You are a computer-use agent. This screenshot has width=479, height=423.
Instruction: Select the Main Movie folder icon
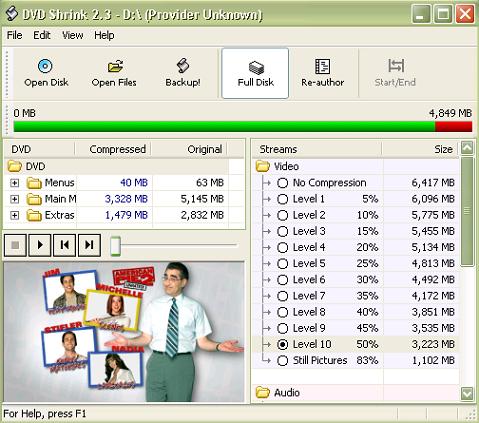34,199
